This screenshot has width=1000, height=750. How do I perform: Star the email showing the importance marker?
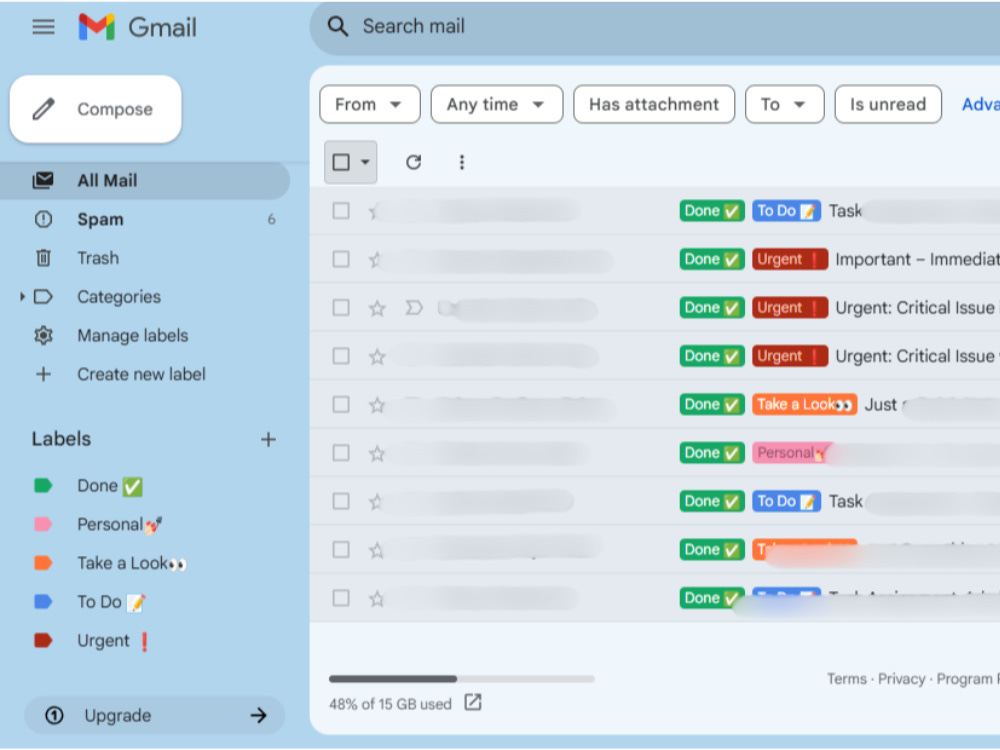coord(377,308)
